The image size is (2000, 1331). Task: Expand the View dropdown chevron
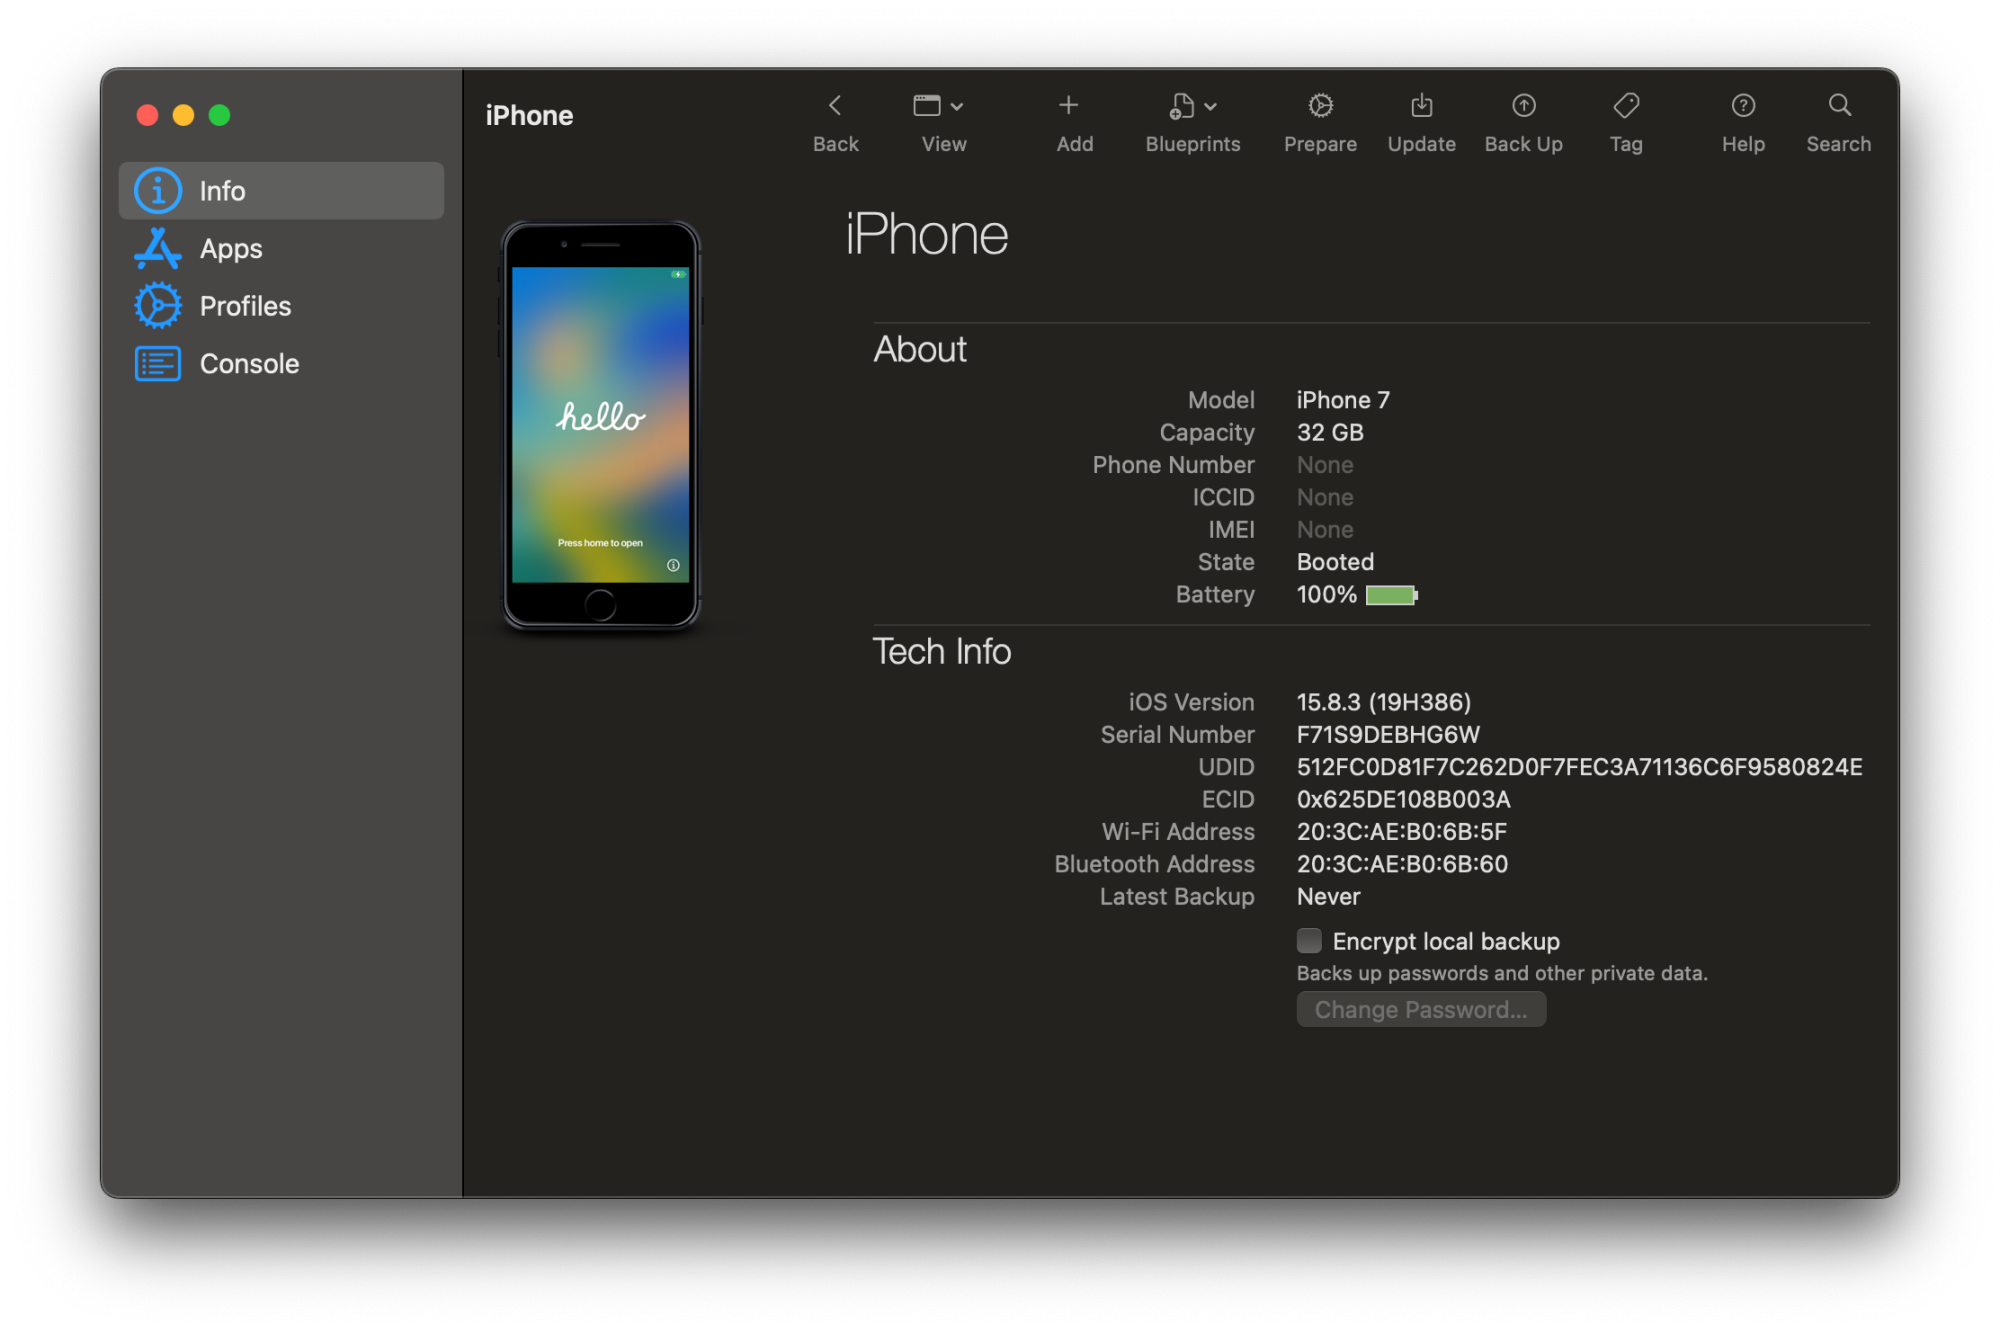pyautogui.click(x=957, y=106)
